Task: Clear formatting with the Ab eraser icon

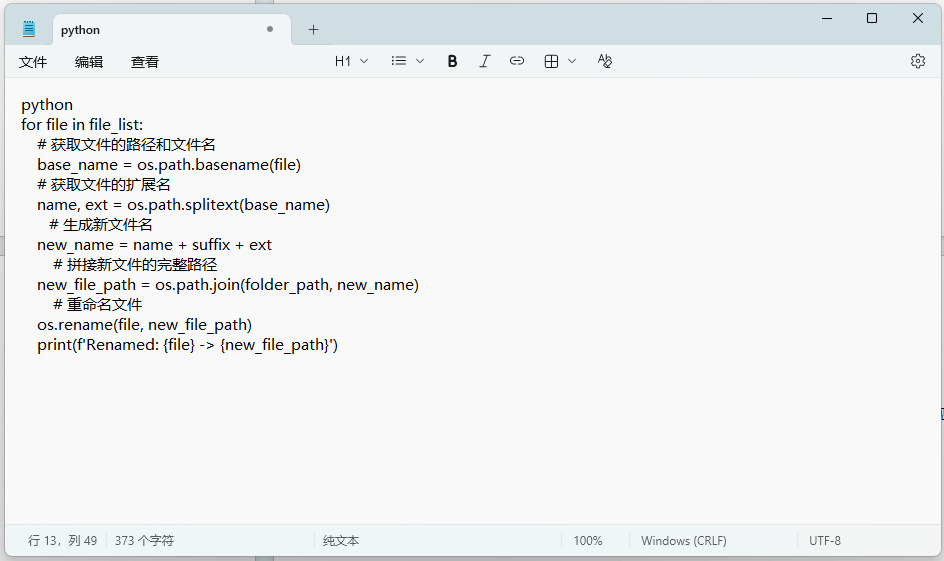Action: point(604,61)
